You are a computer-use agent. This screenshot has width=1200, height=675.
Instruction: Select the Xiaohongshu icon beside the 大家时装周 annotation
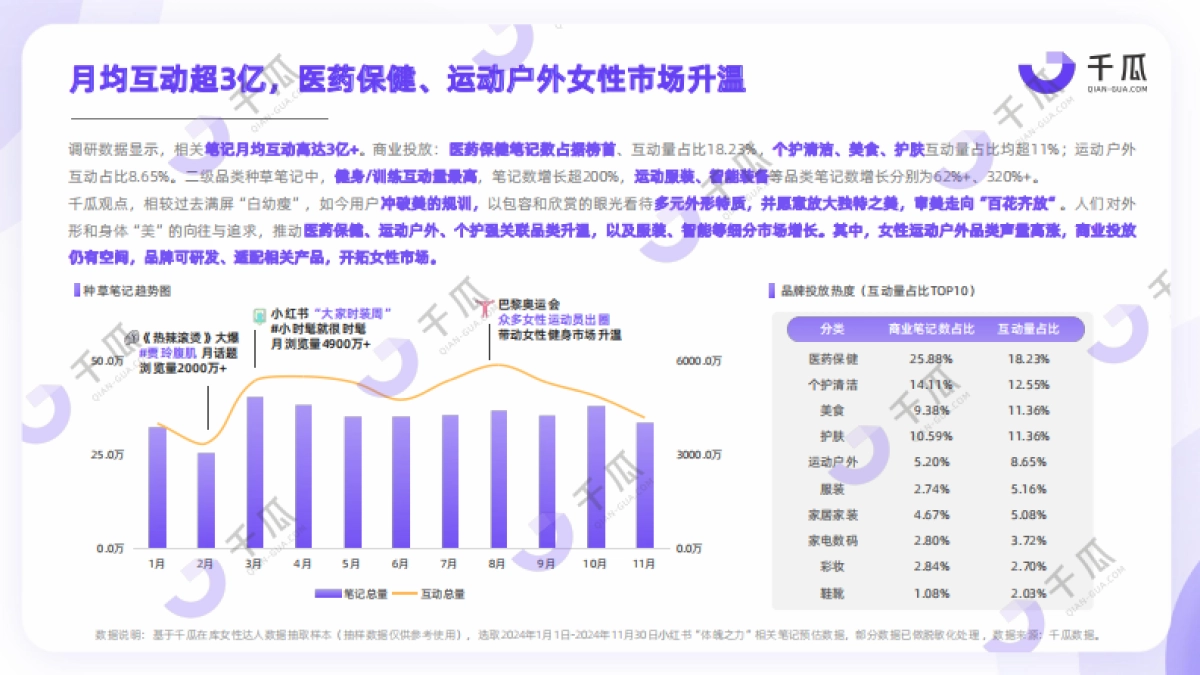click(x=258, y=315)
